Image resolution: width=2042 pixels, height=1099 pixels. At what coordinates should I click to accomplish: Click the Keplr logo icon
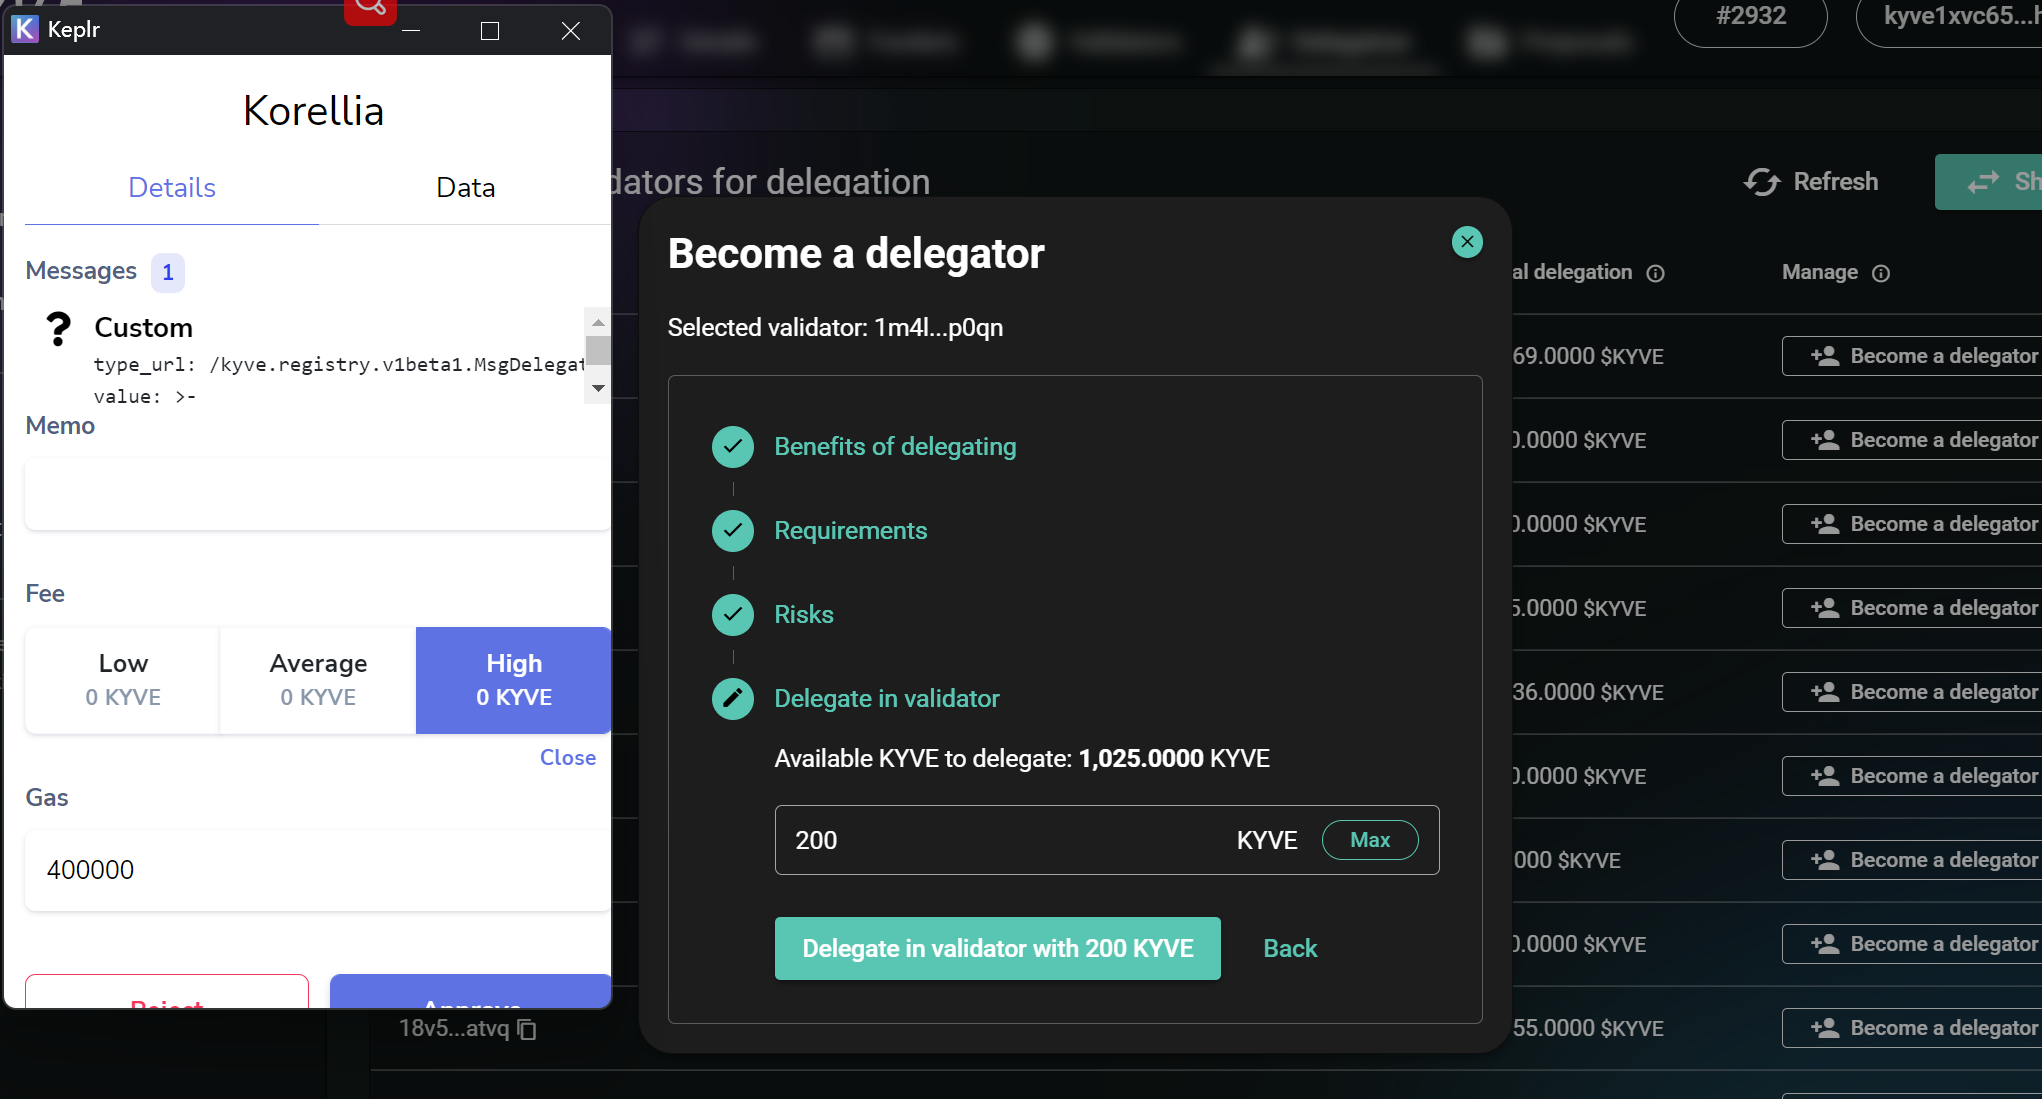(25, 29)
